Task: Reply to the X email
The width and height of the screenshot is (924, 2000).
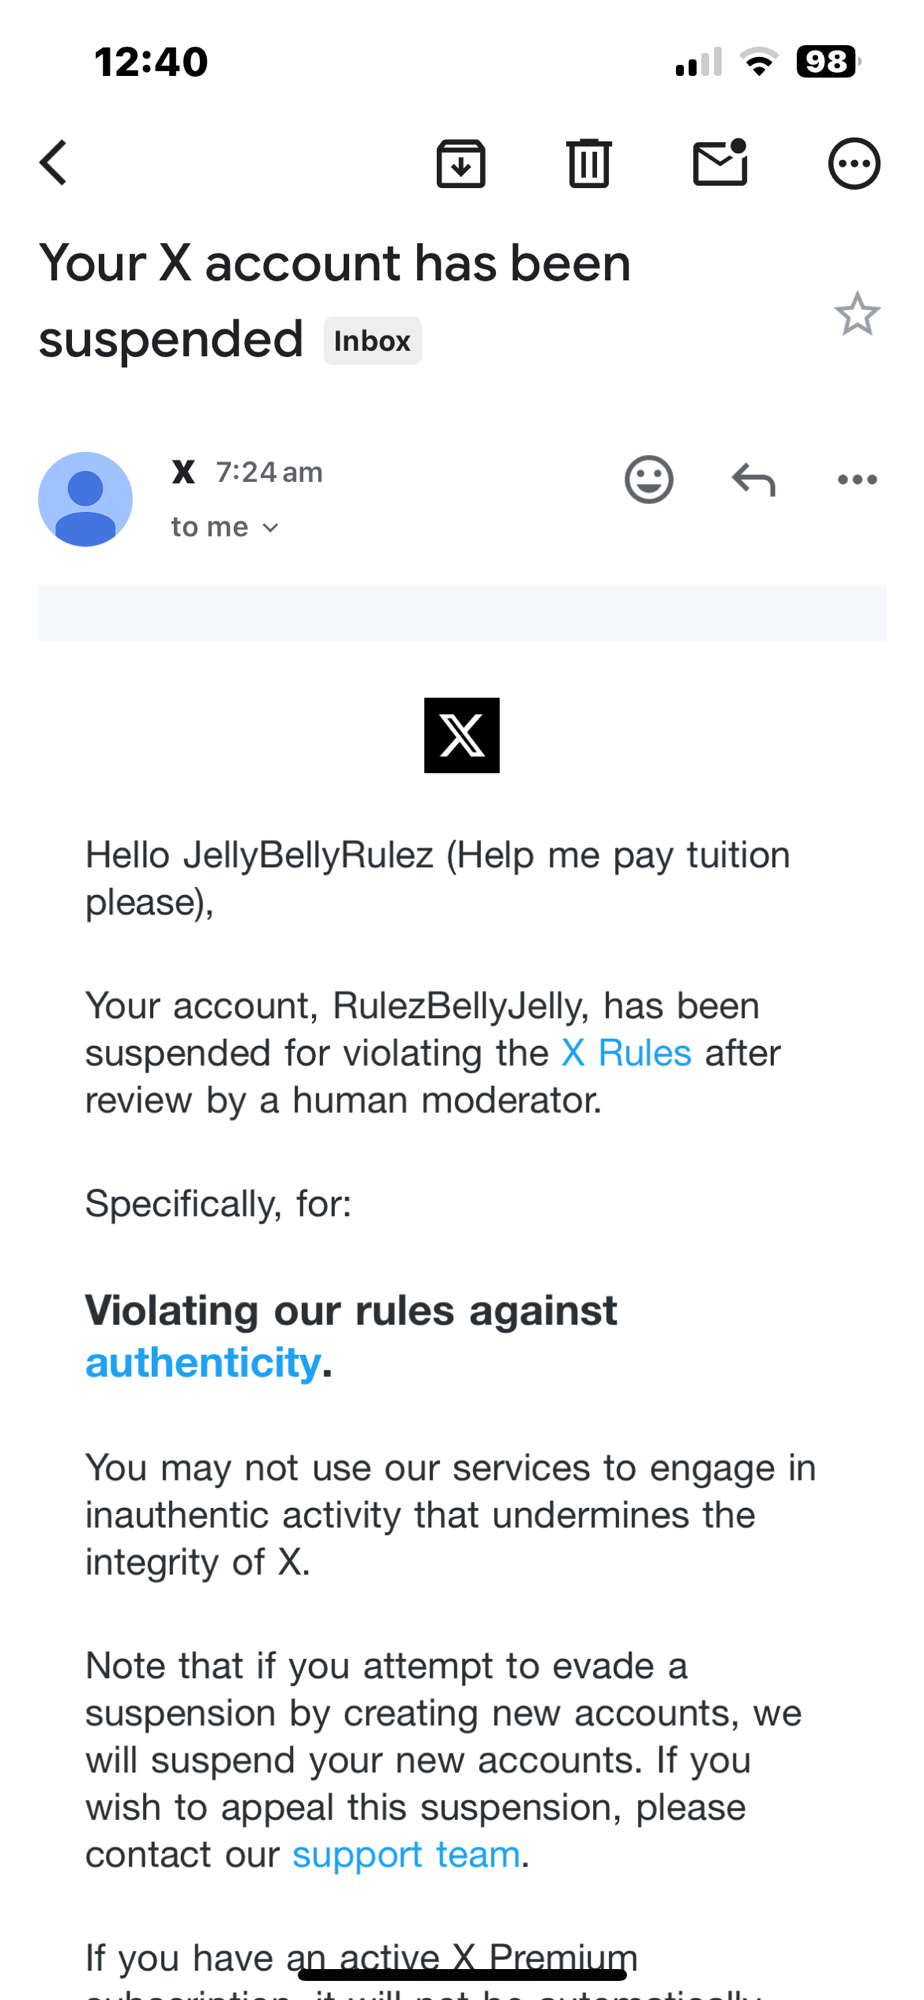Action: tap(753, 480)
